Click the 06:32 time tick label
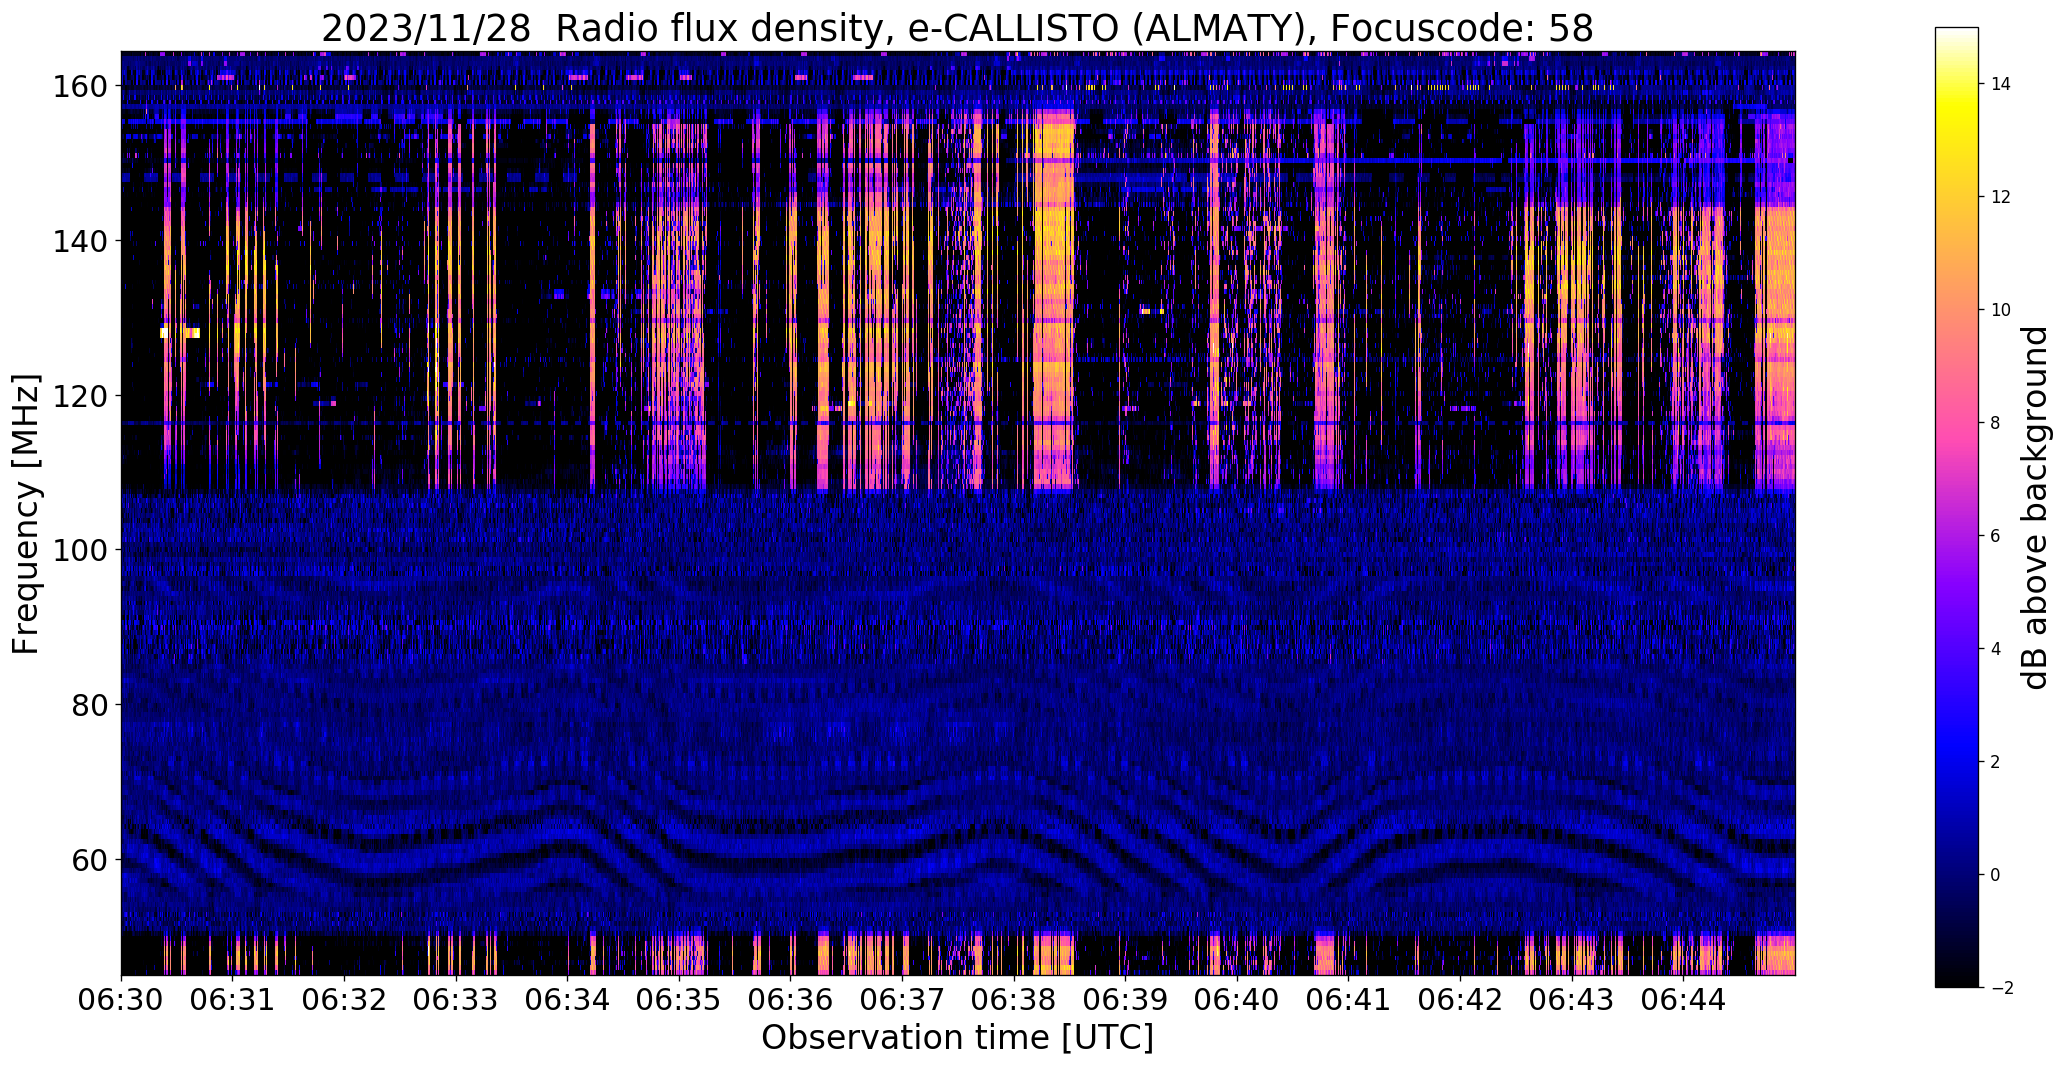The height and width of the screenshot is (1067, 2066). tap(344, 999)
